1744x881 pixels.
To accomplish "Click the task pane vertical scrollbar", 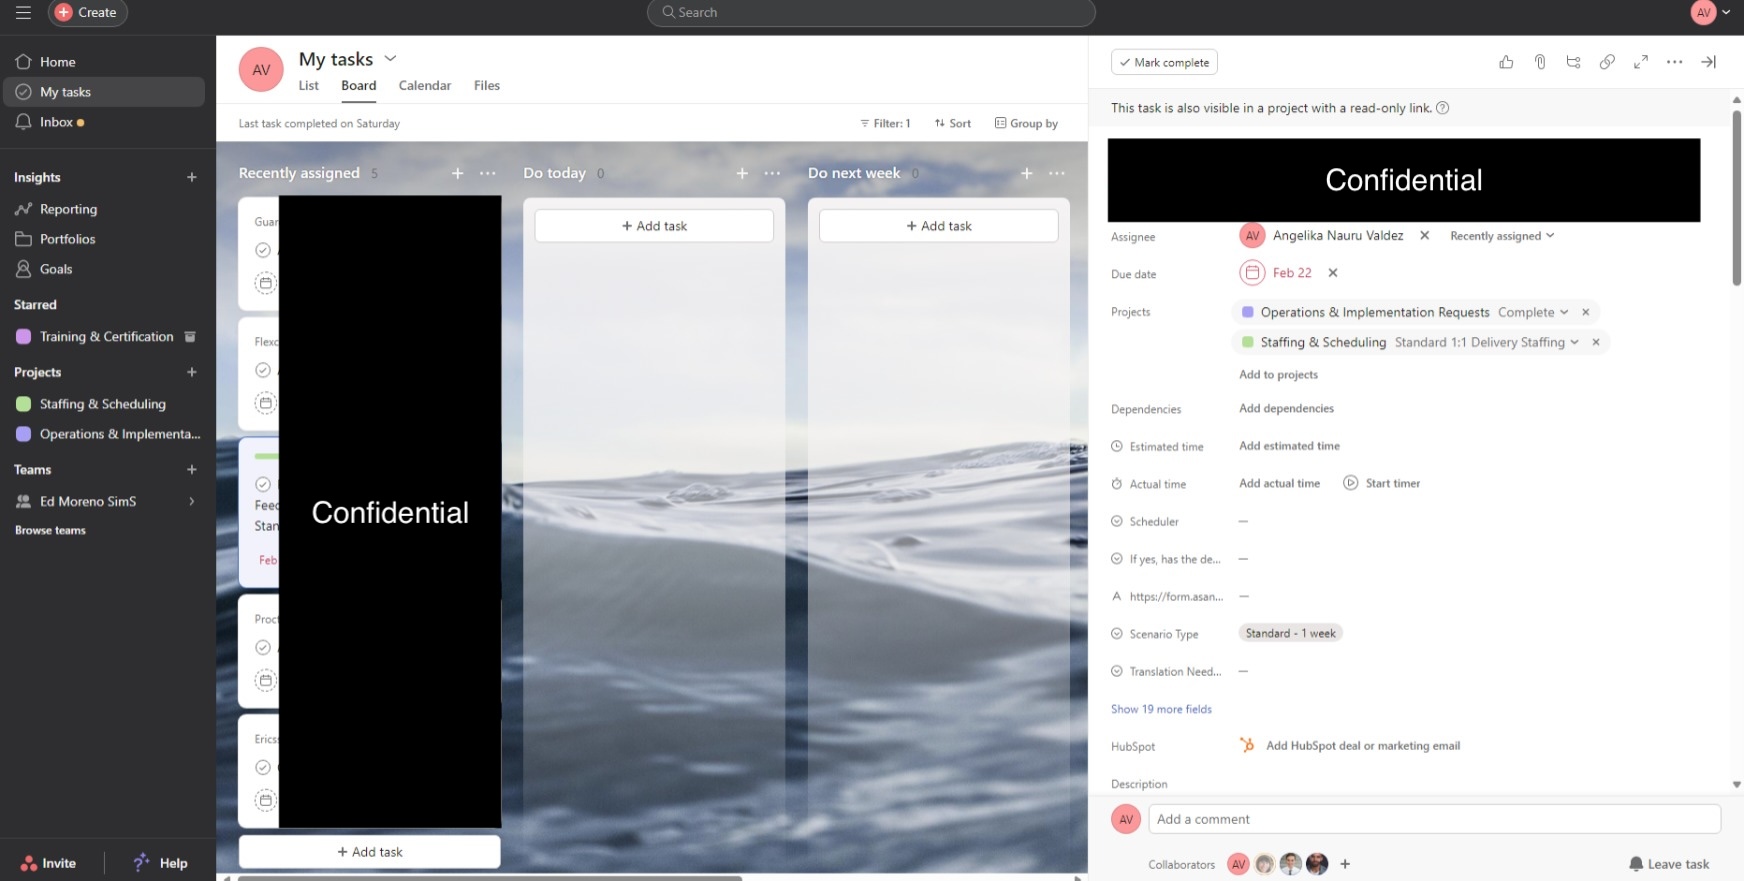I will tap(1737, 197).
